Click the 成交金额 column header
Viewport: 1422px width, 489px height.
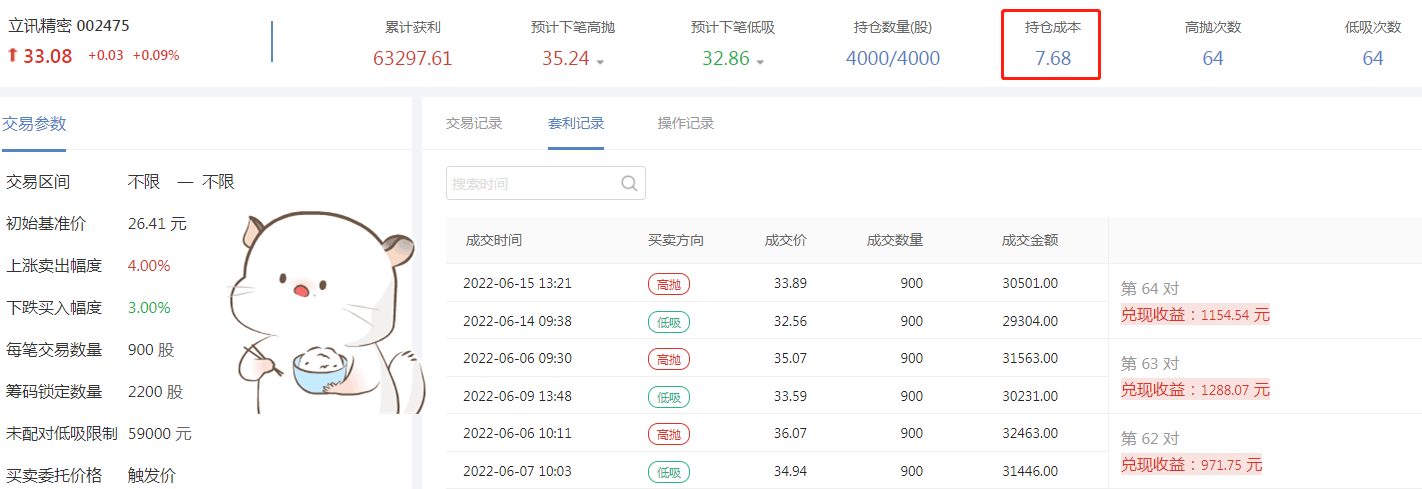pos(1030,240)
